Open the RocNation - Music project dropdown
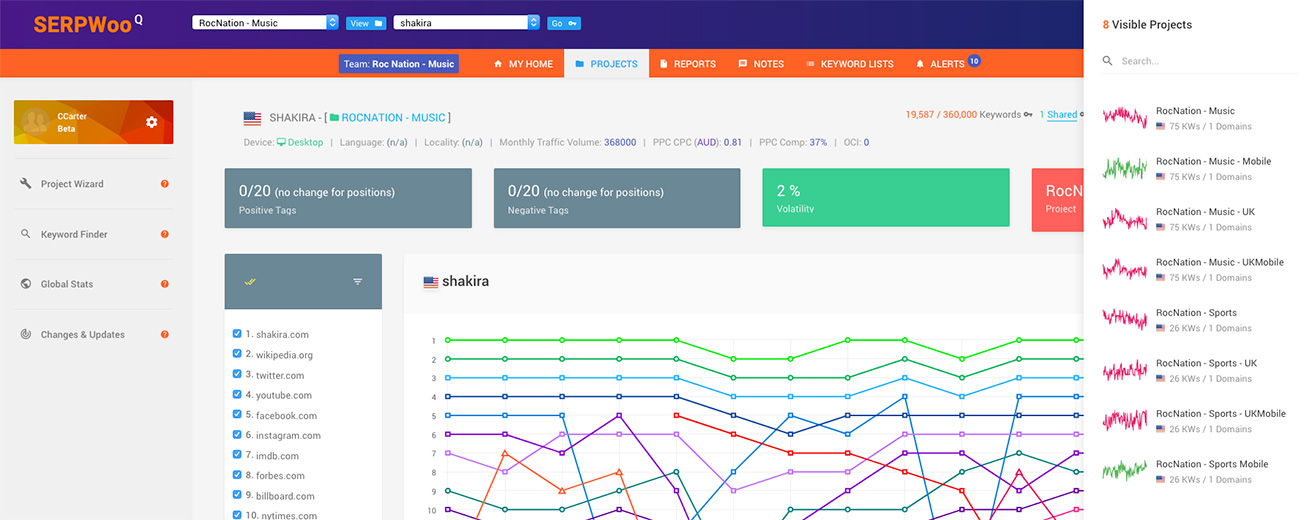This screenshot has width=1312, height=520. (265, 22)
